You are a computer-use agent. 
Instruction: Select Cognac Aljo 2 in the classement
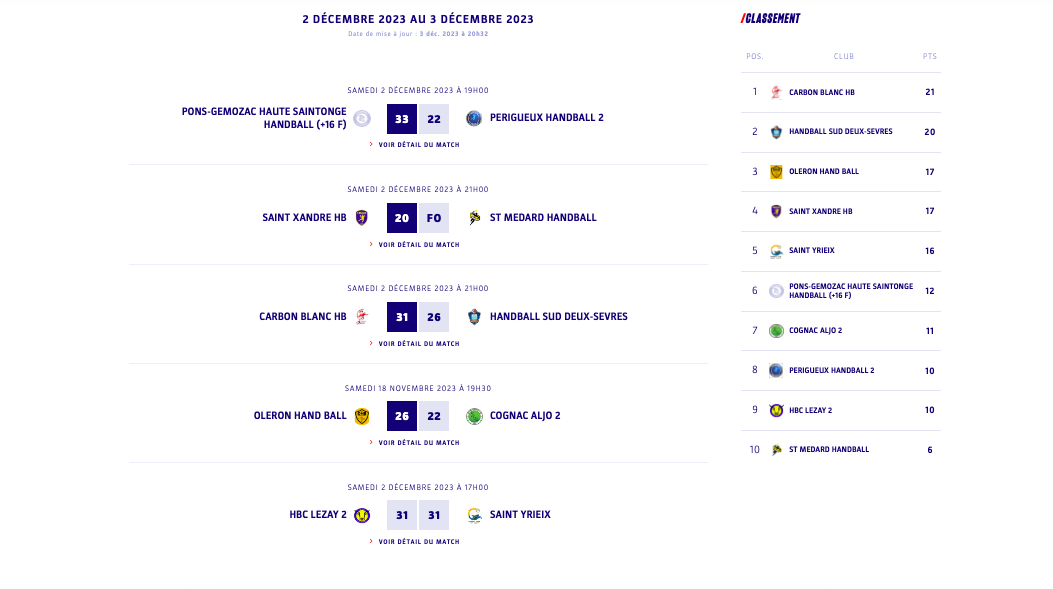pos(815,331)
